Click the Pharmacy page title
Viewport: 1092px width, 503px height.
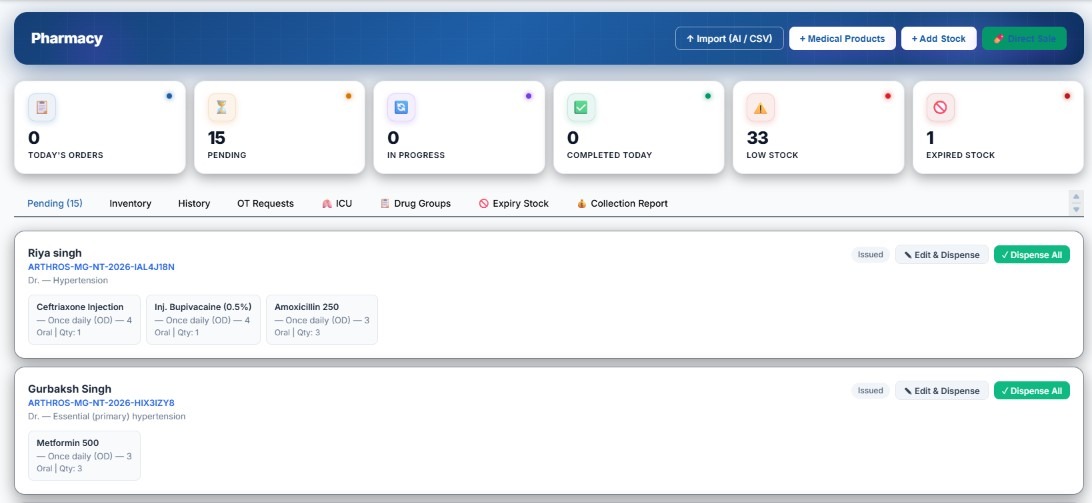tap(67, 38)
